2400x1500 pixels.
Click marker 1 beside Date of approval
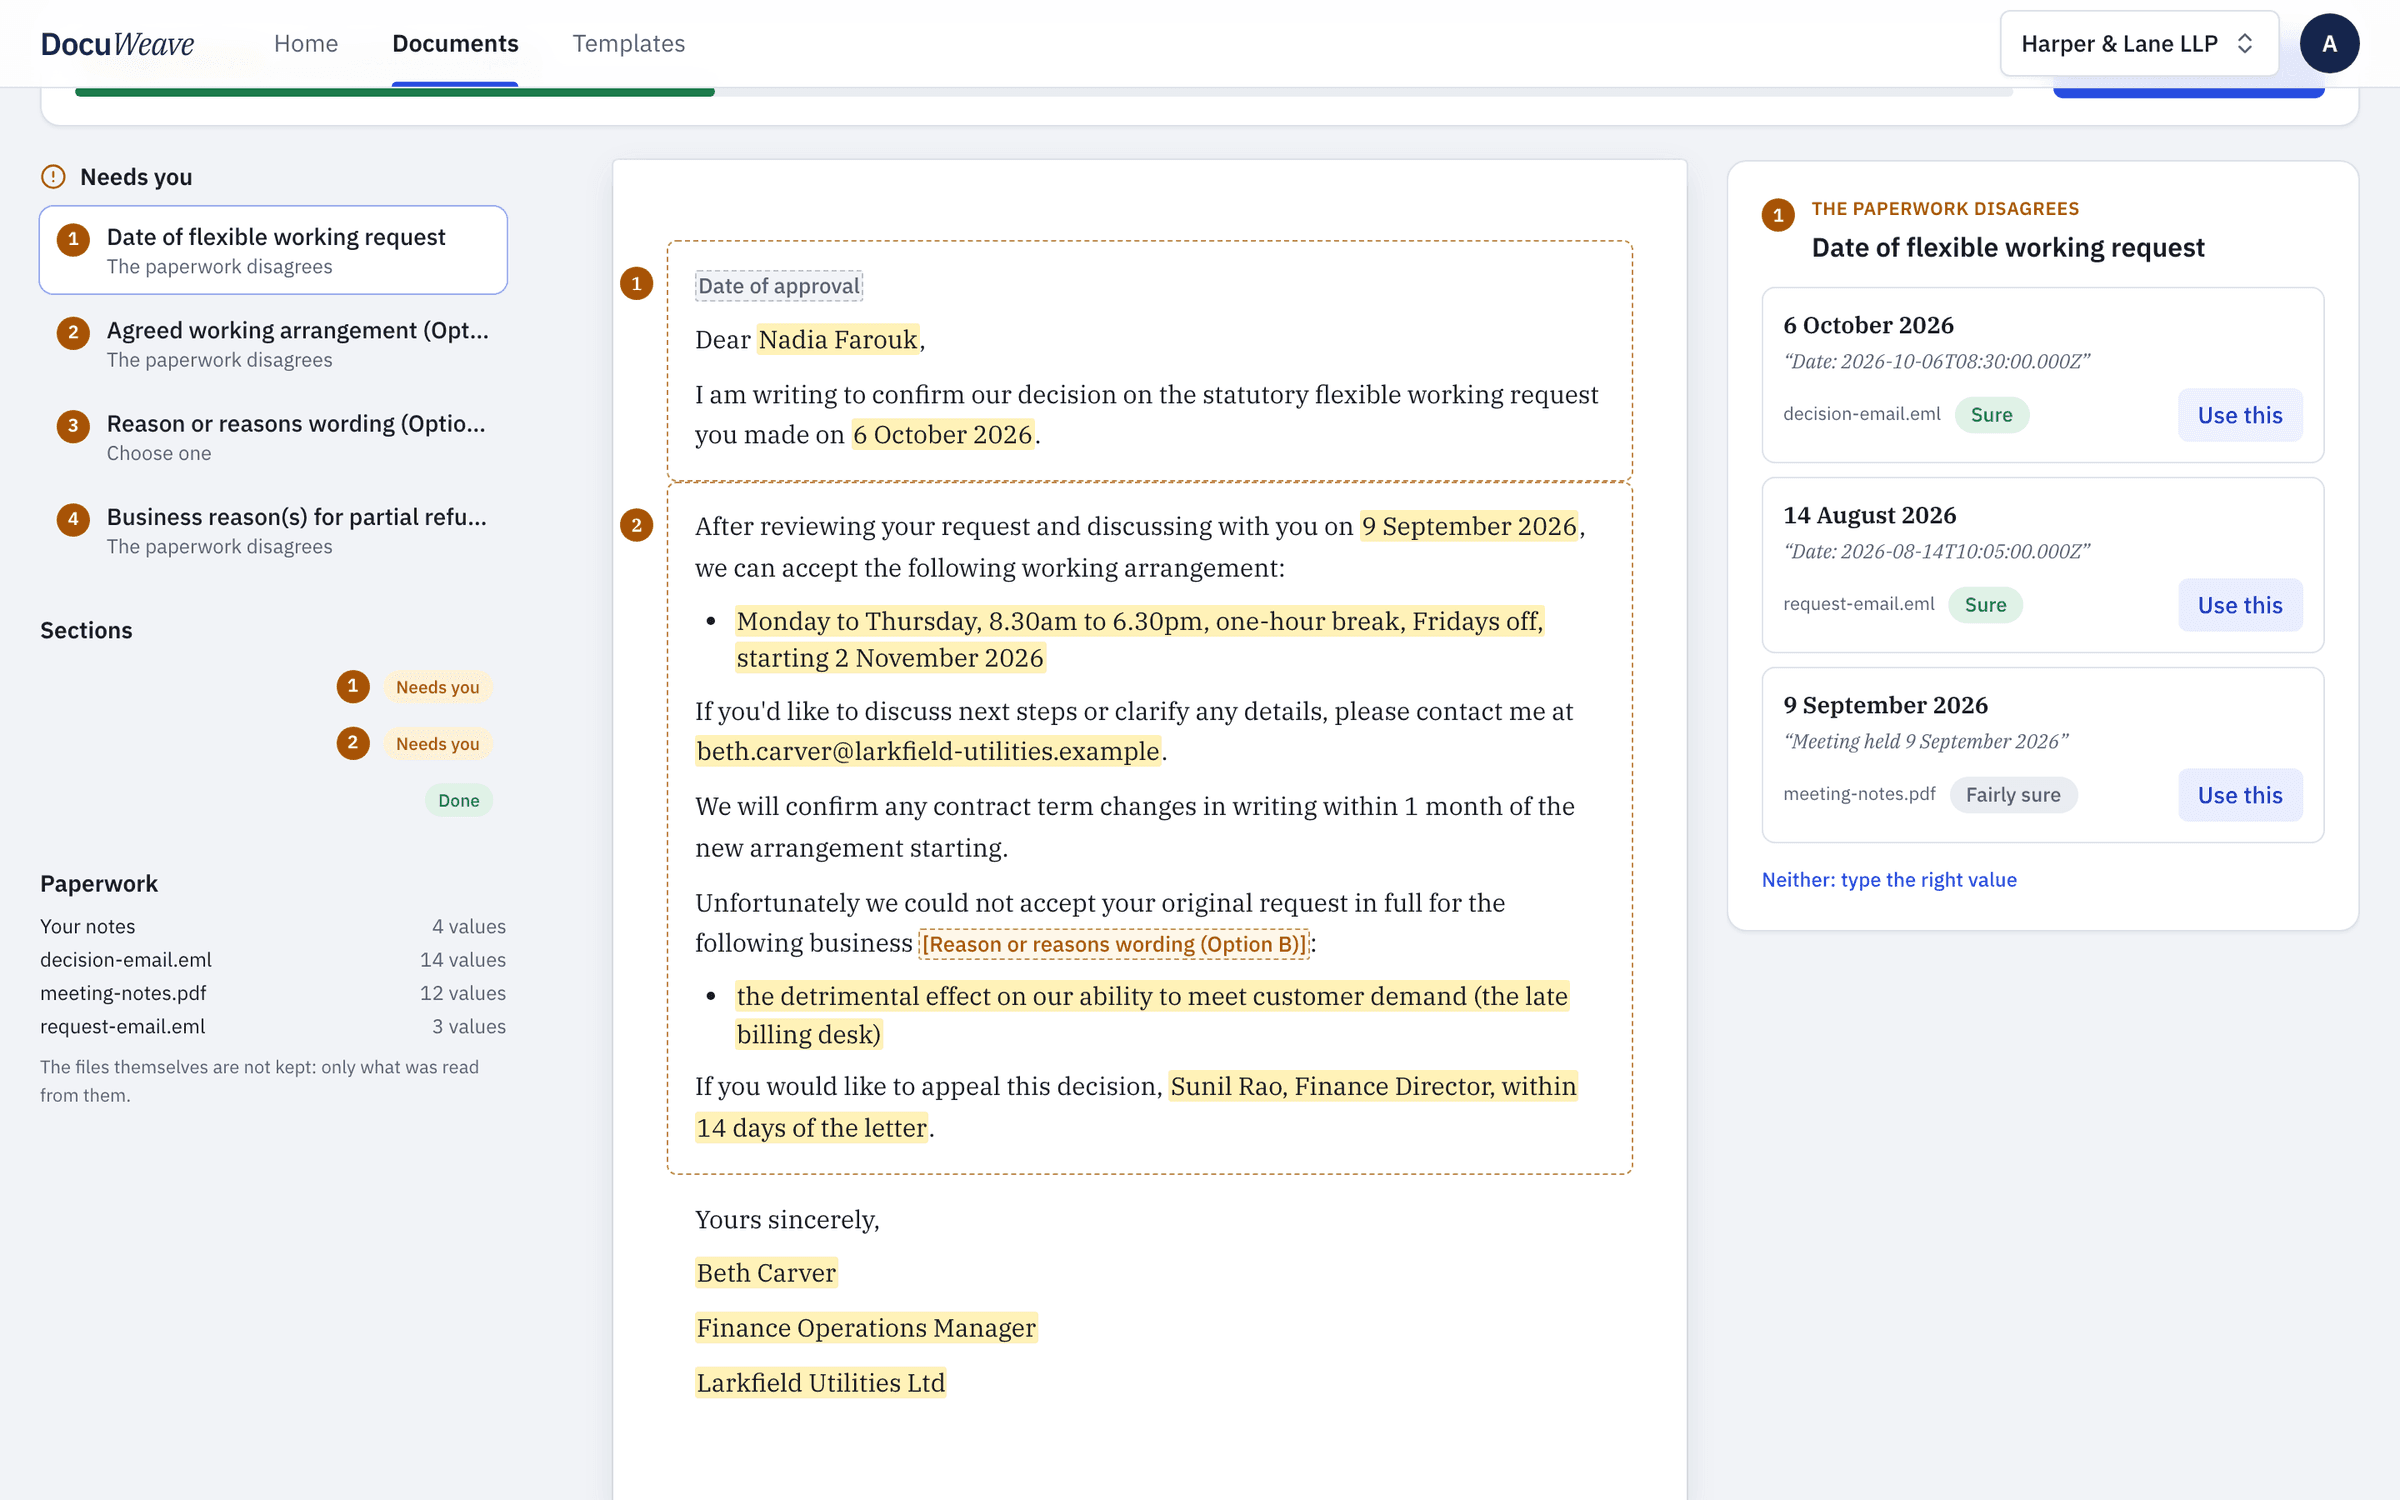coord(636,284)
